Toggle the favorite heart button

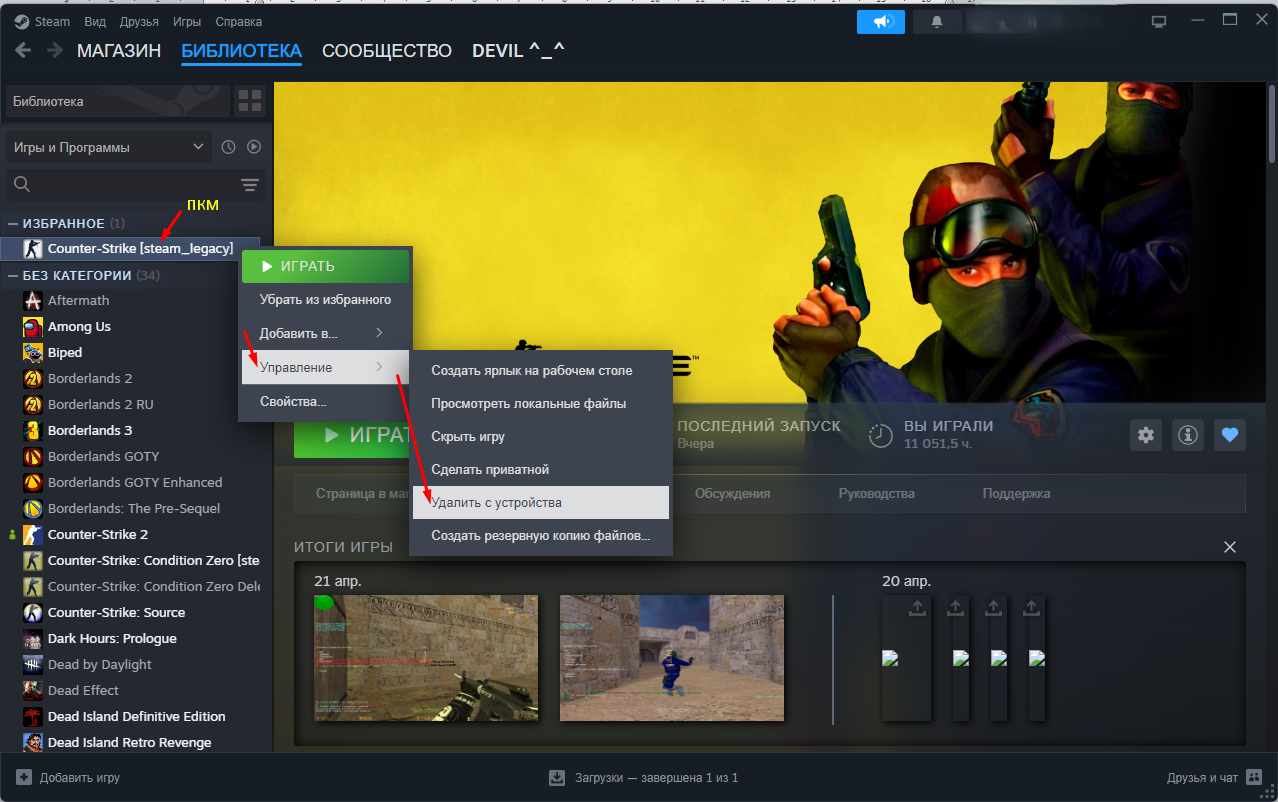[x=1230, y=435]
